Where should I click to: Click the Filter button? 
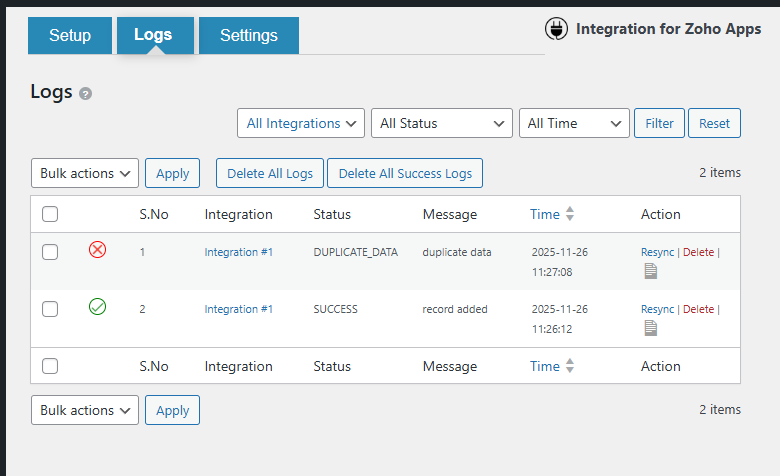pyautogui.click(x=659, y=123)
